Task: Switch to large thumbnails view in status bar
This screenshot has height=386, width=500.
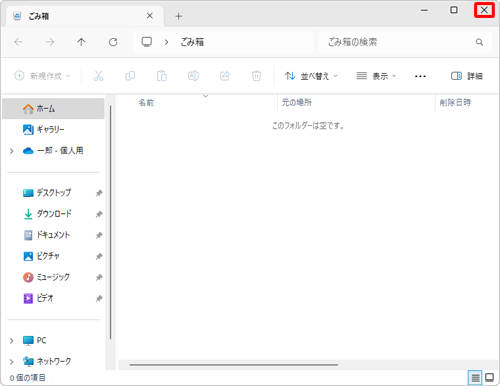Action: click(490, 378)
